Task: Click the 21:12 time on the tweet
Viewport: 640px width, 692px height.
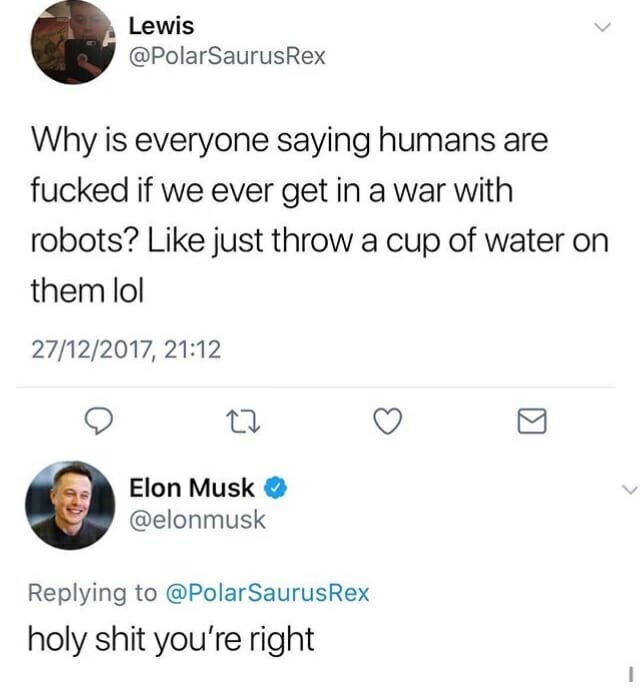Action: [193, 349]
